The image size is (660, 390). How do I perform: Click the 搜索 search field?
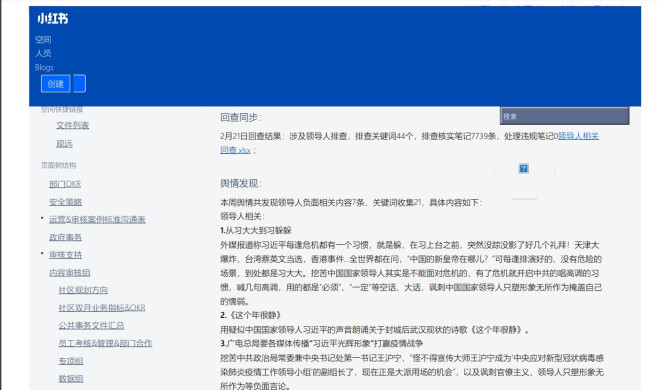click(x=564, y=116)
